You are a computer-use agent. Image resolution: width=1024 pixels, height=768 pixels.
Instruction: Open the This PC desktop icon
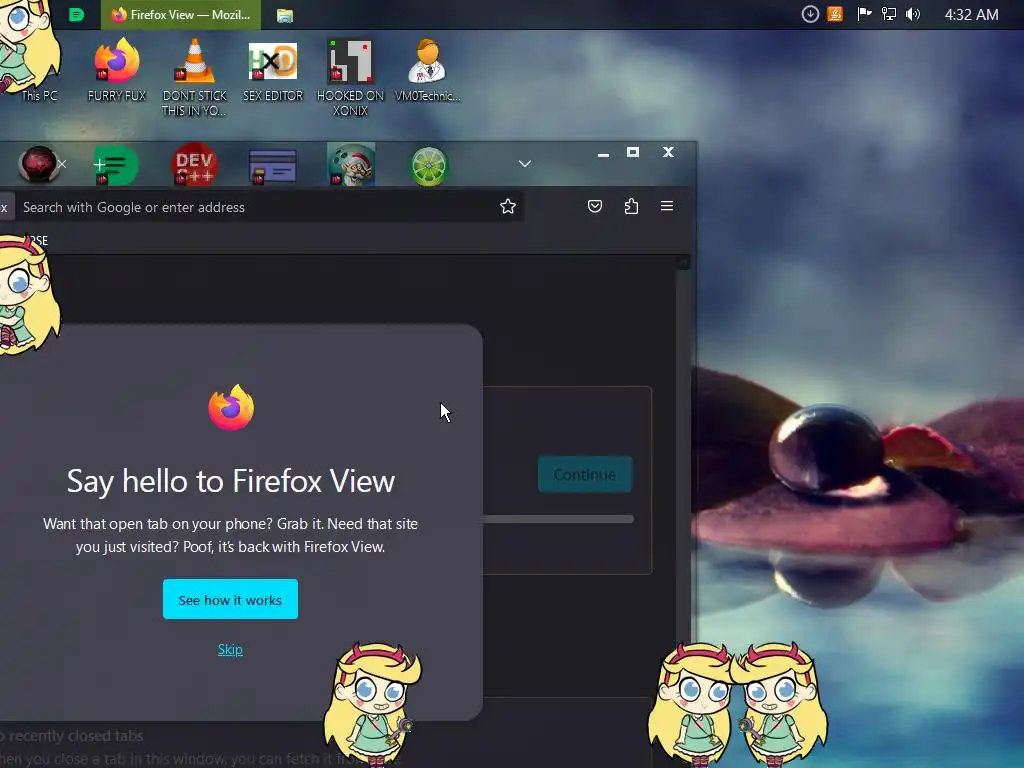pos(39,95)
